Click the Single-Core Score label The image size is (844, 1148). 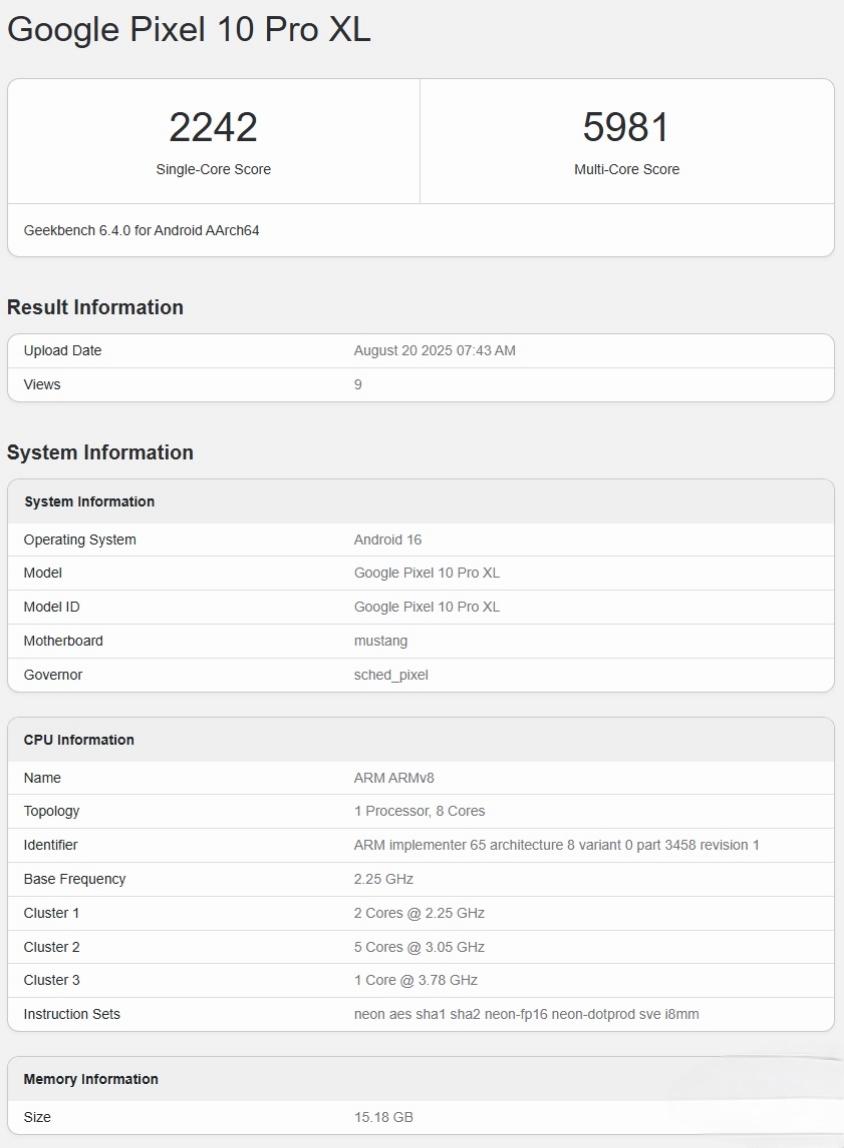[213, 169]
